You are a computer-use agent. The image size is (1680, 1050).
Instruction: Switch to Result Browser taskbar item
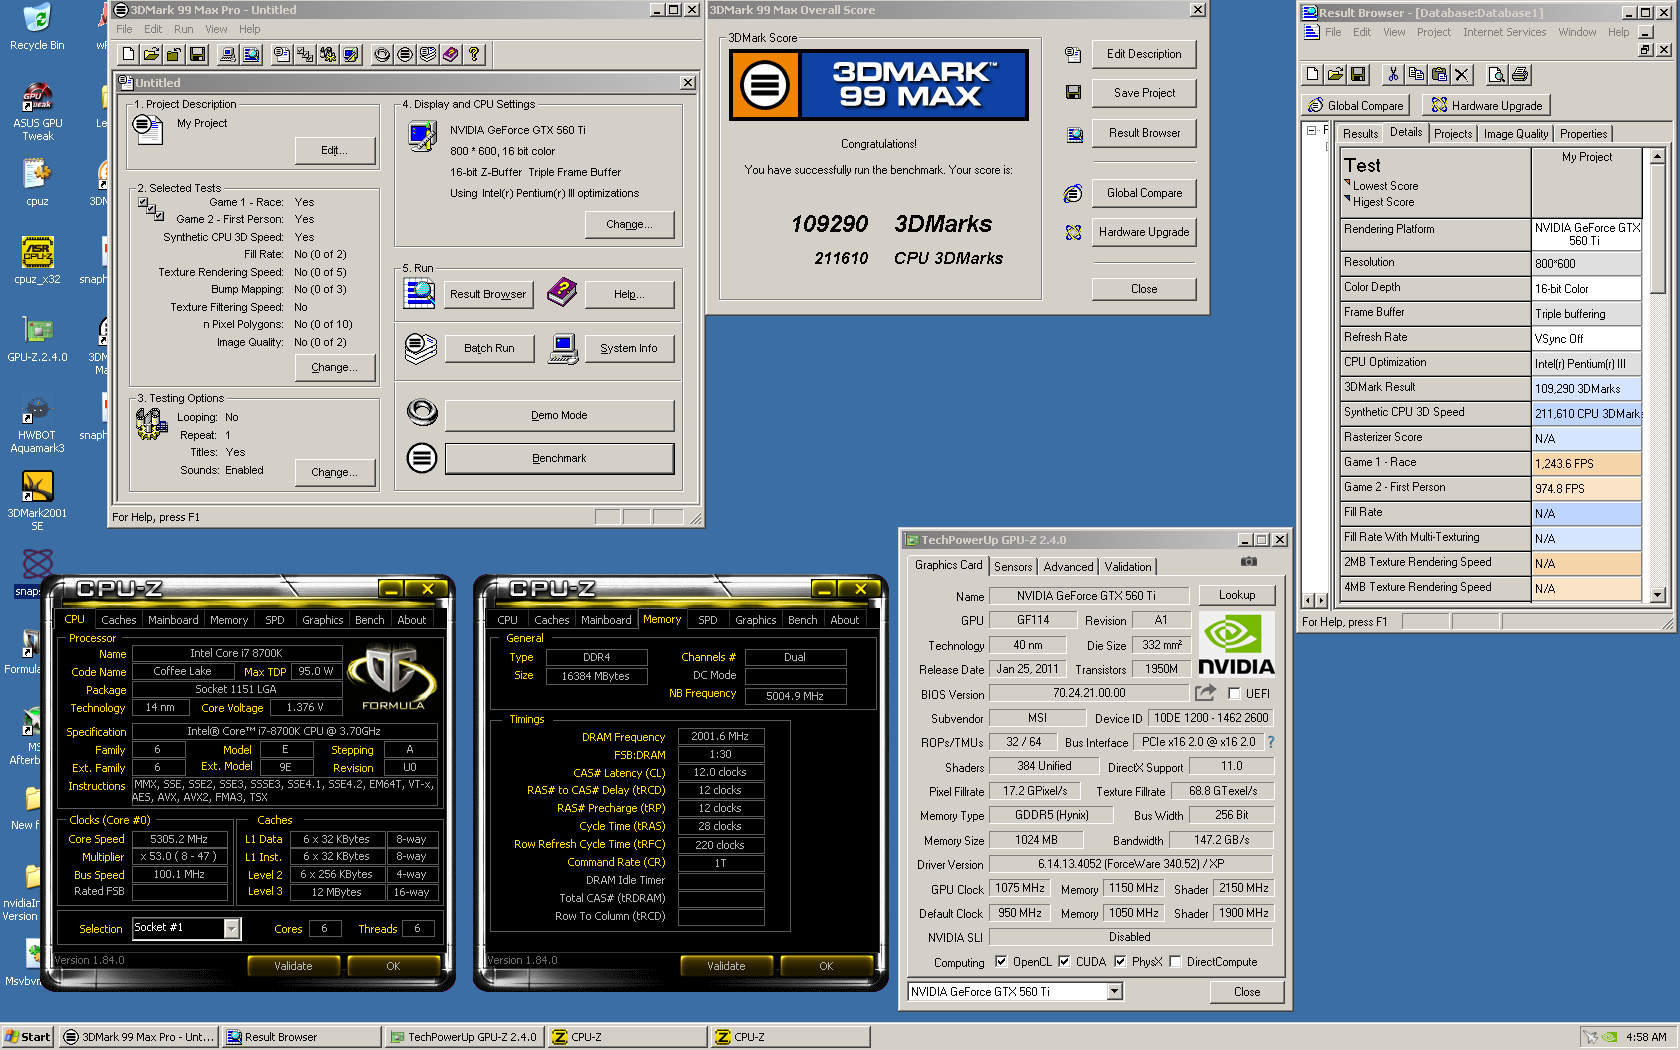click(x=302, y=1037)
